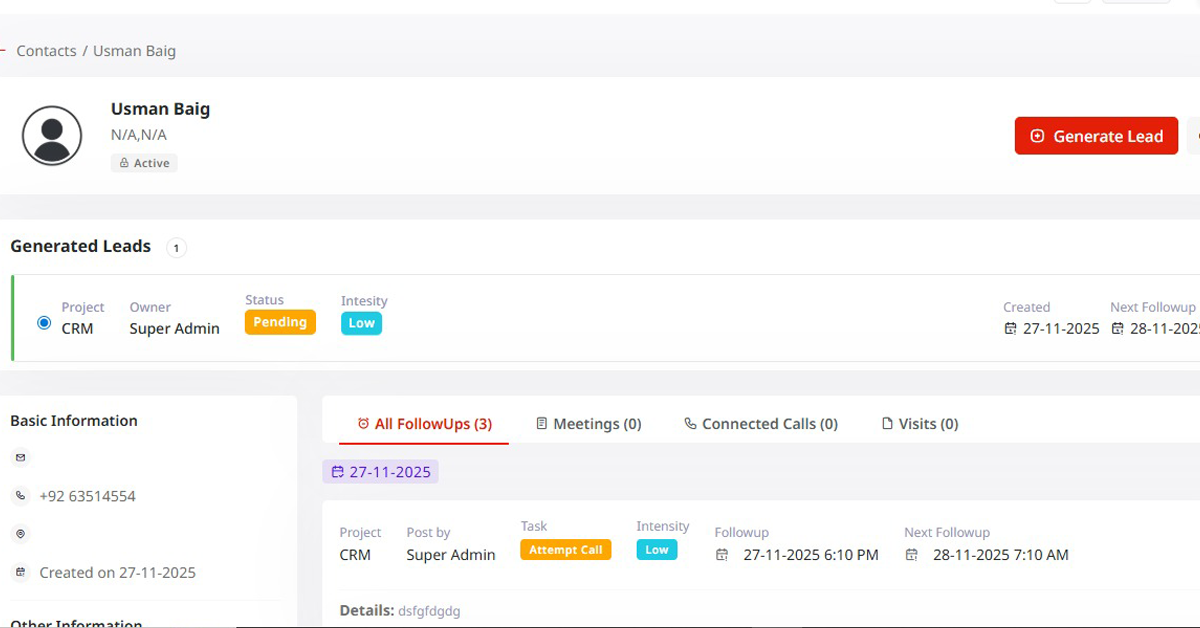This screenshot has height=628, width=1200.
Task: Click the phone icon beside +92 63514554
Action: click(x=20, y=495)
